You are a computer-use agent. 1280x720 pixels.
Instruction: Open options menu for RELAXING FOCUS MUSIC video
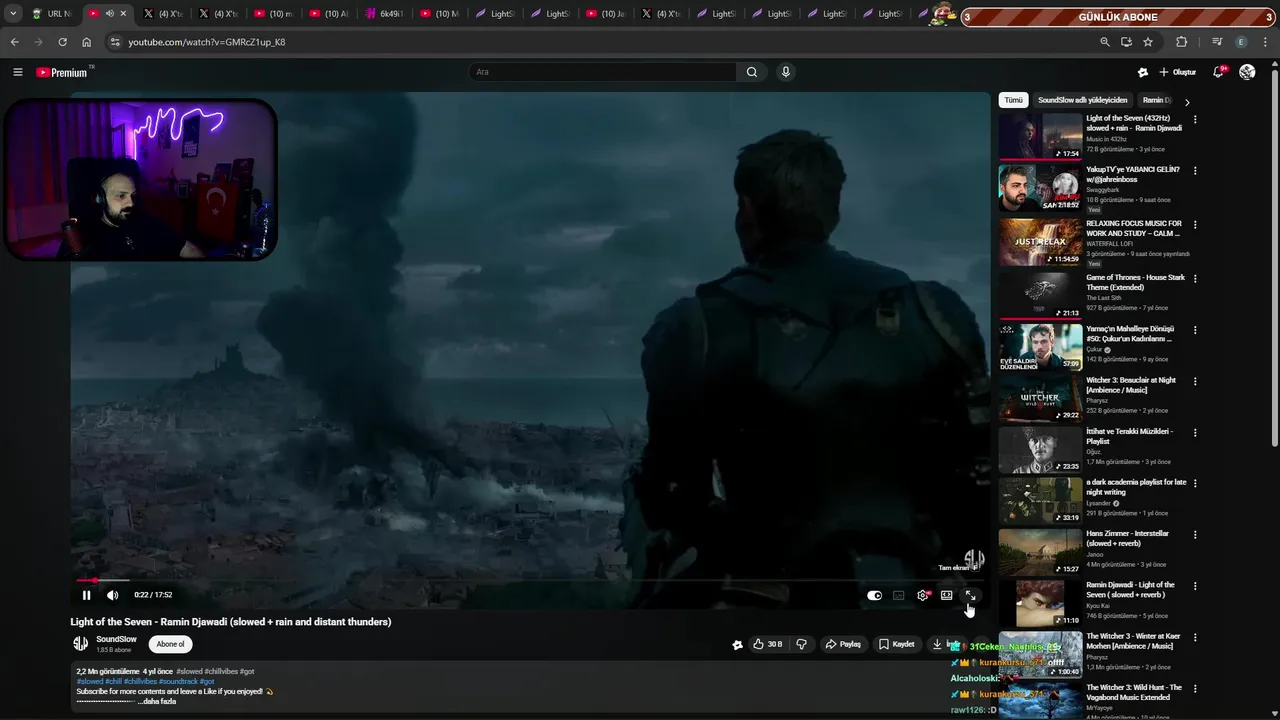(1195, 225)
